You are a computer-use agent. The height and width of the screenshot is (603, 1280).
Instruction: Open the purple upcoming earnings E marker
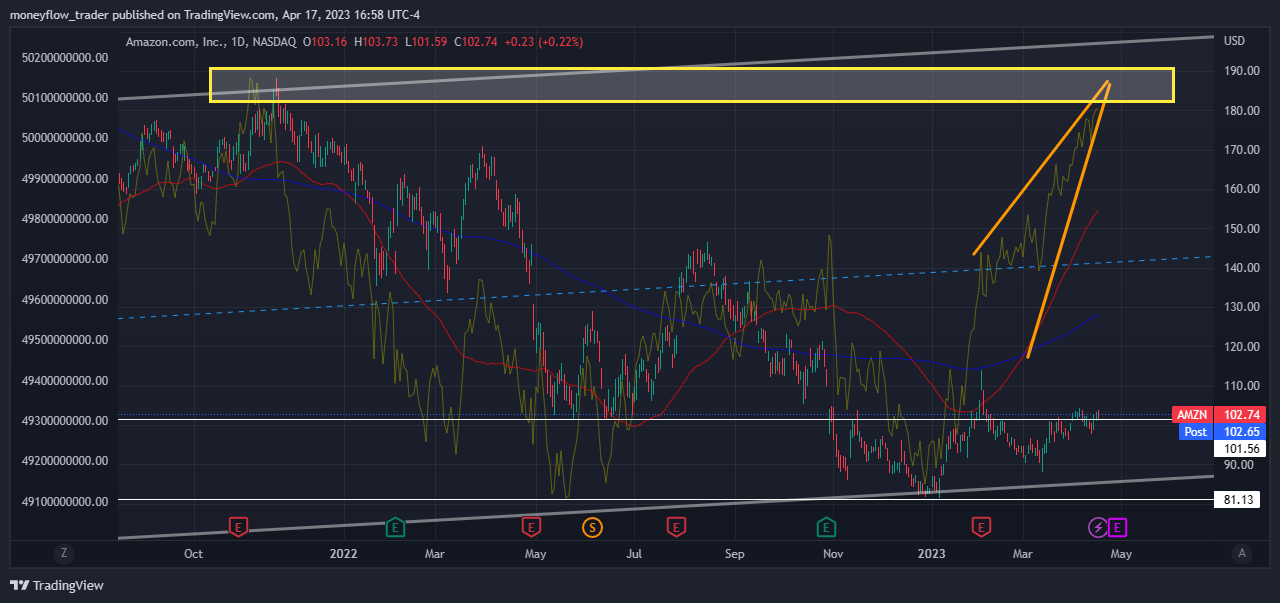pyautogui.click(x=1118, y=525)
